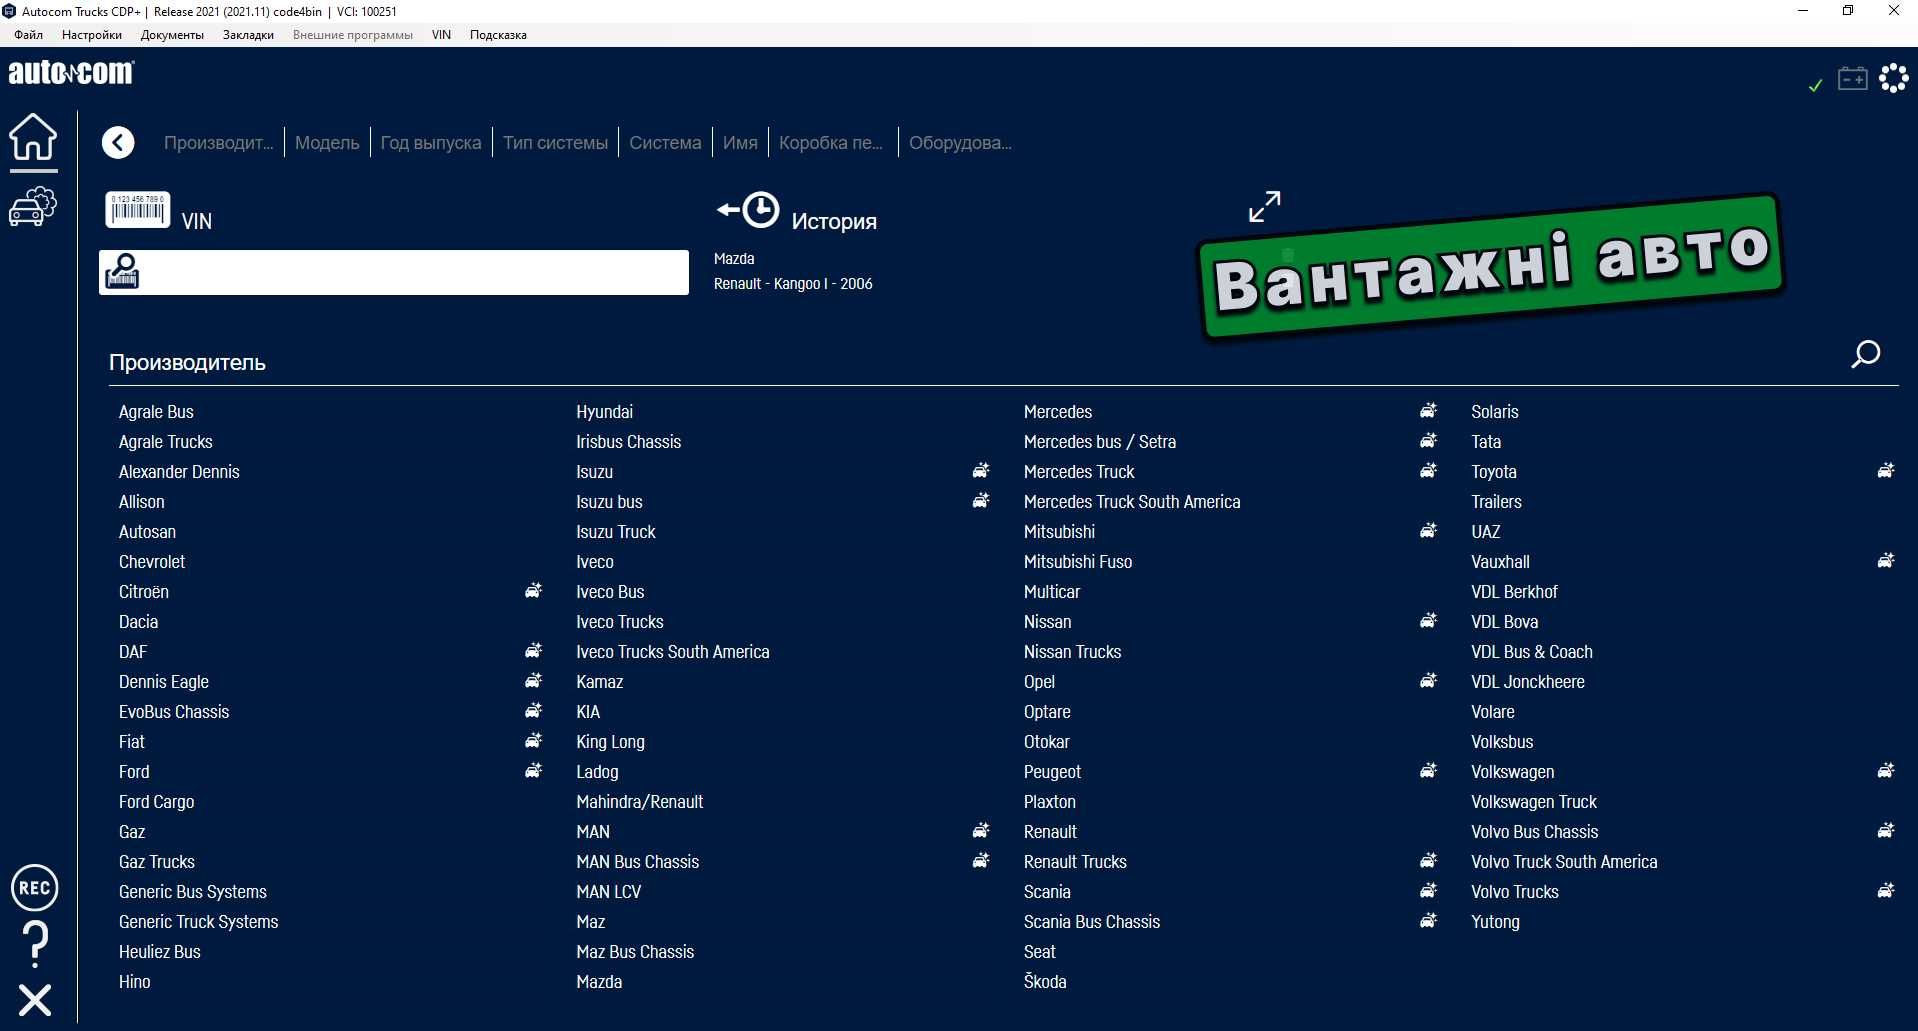This screenshot has height=1031, width=1918.
Task: Restore the window size in the title bar
Action: 1848,11
